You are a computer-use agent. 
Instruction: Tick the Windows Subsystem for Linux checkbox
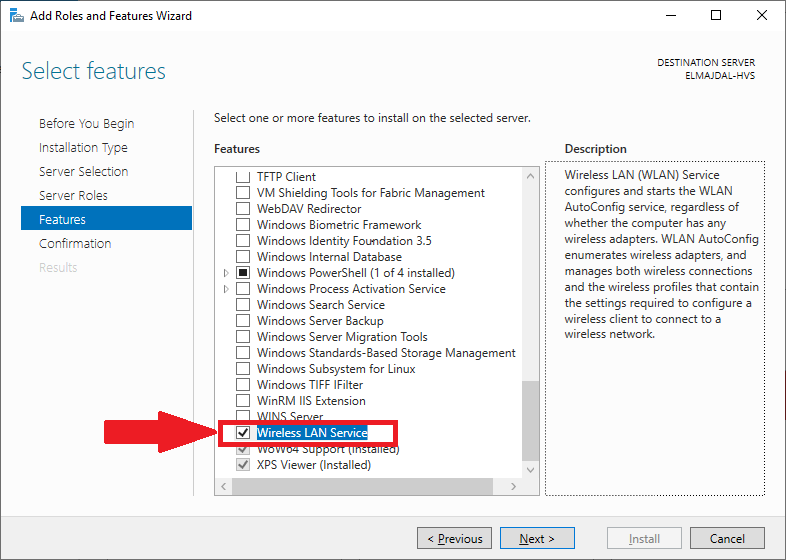pyautogui.click(x=243, y=369)
